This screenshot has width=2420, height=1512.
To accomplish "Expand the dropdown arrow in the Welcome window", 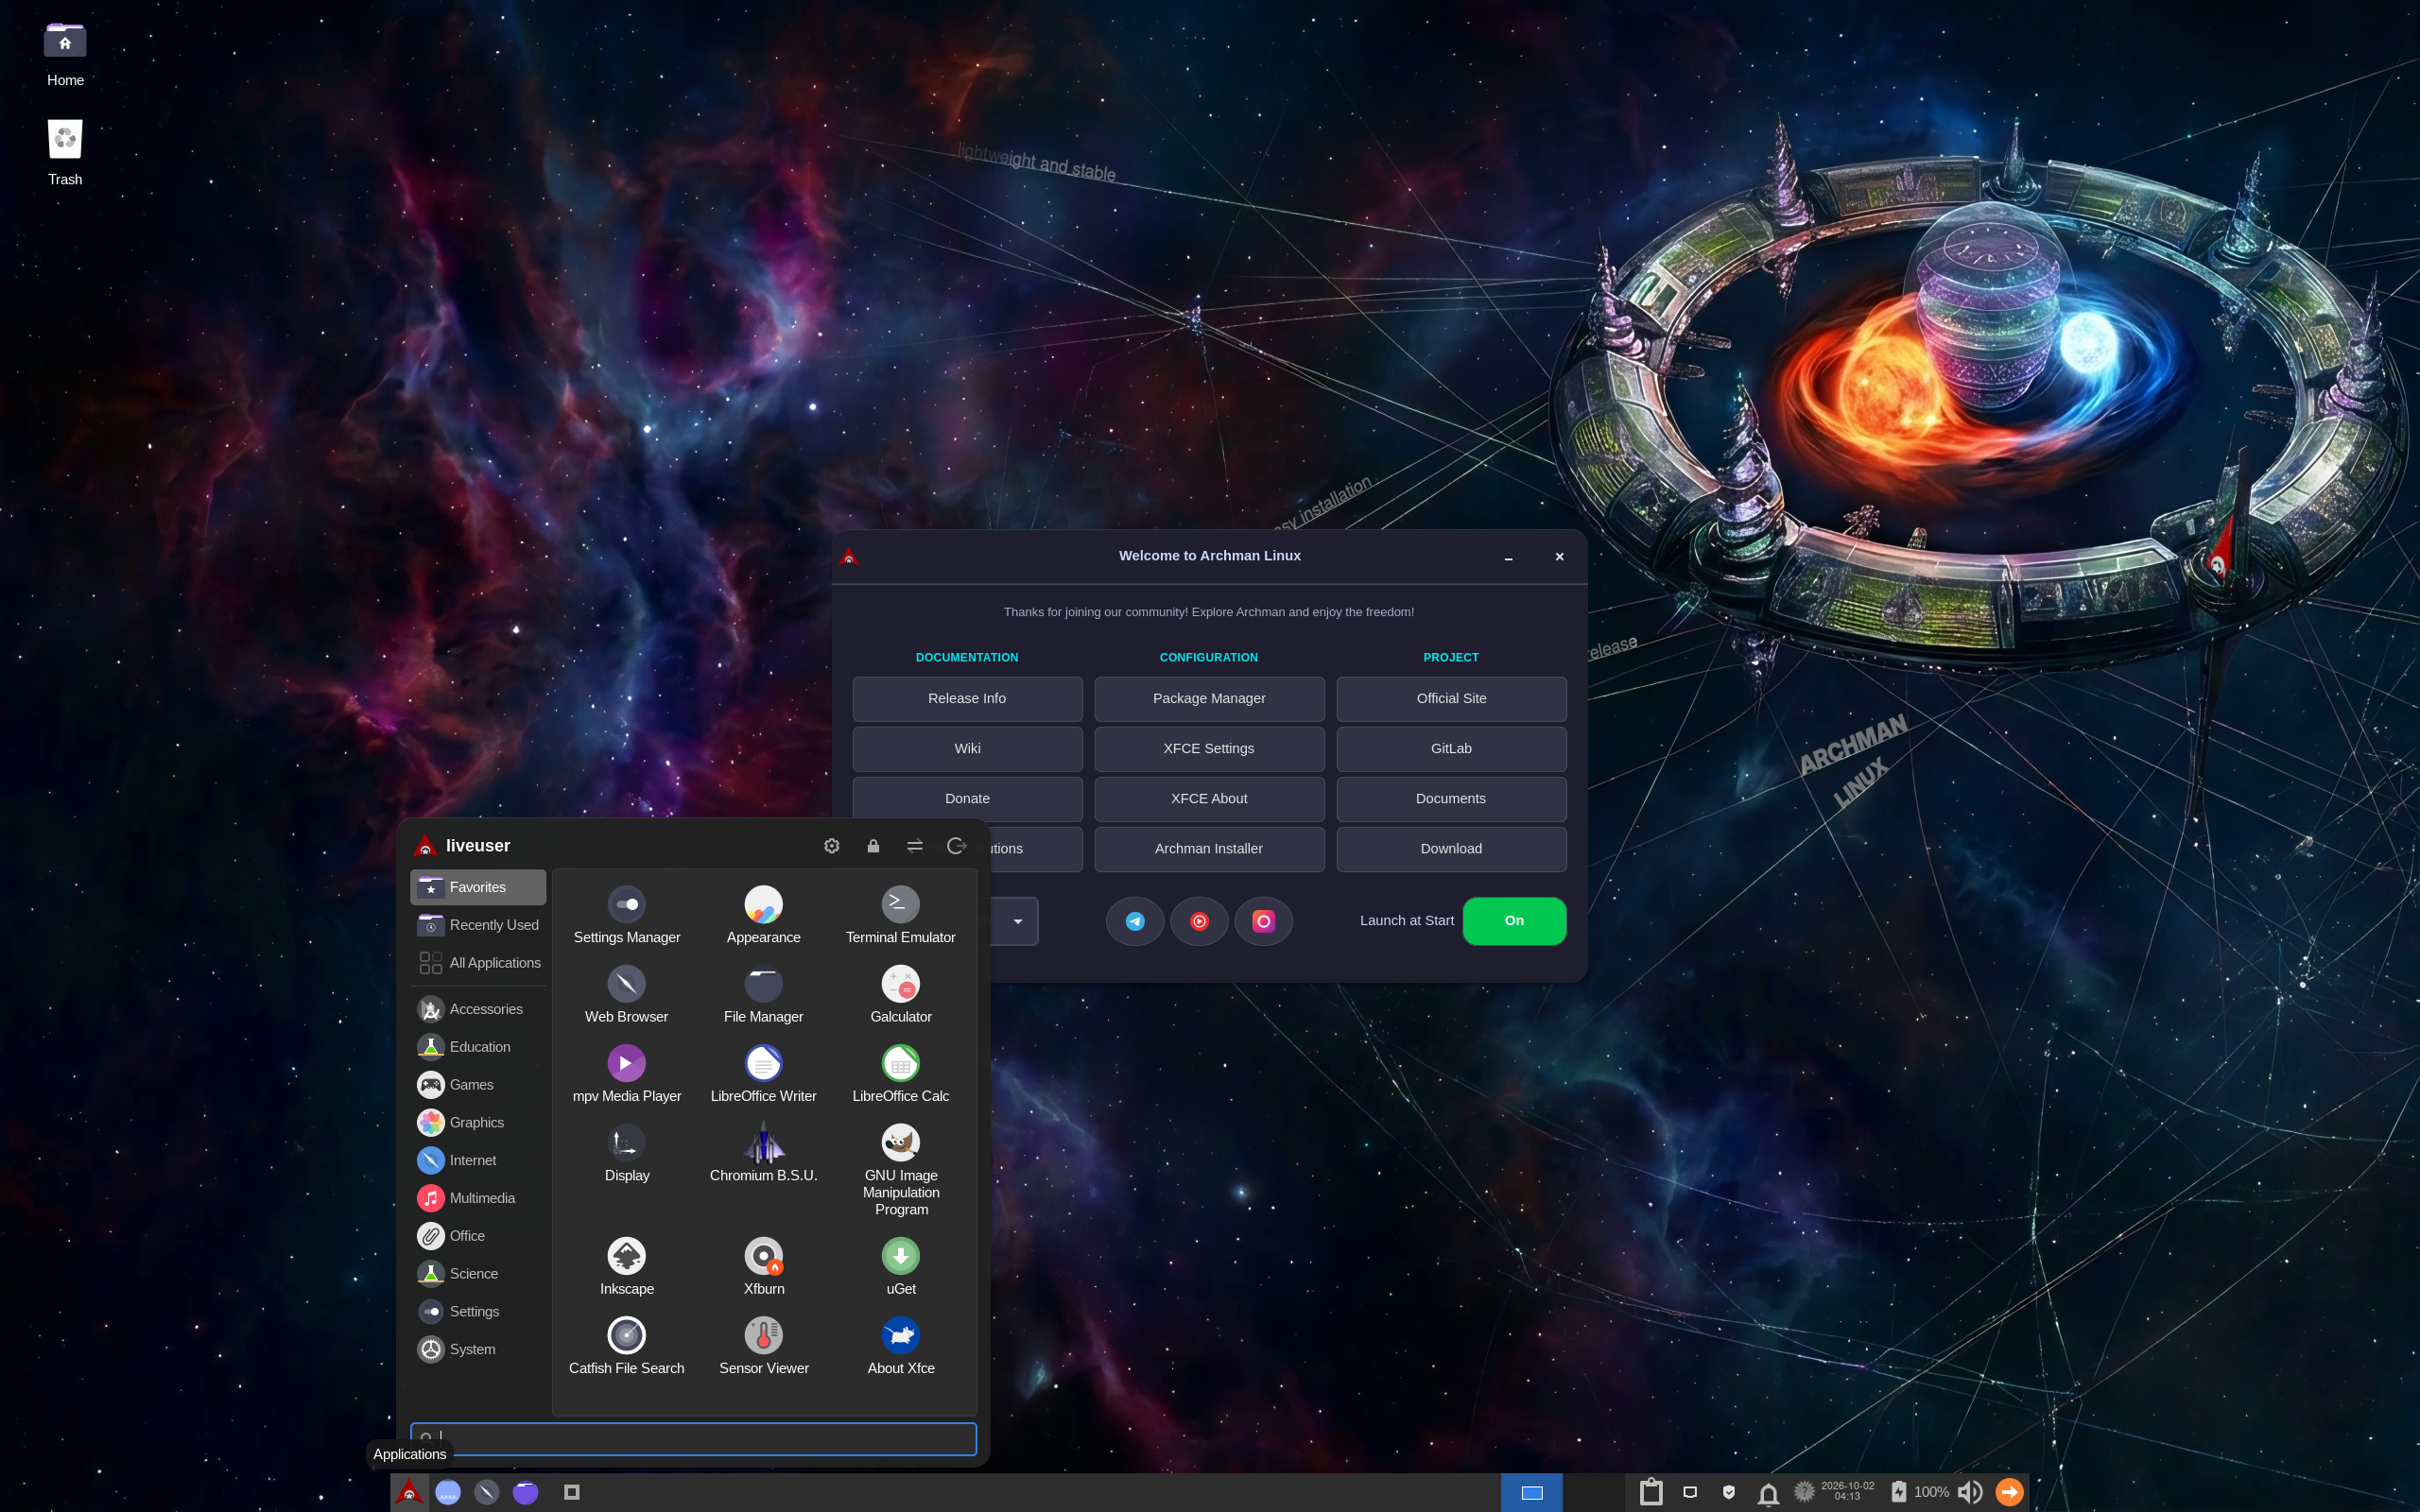I will pos(1017,921).
